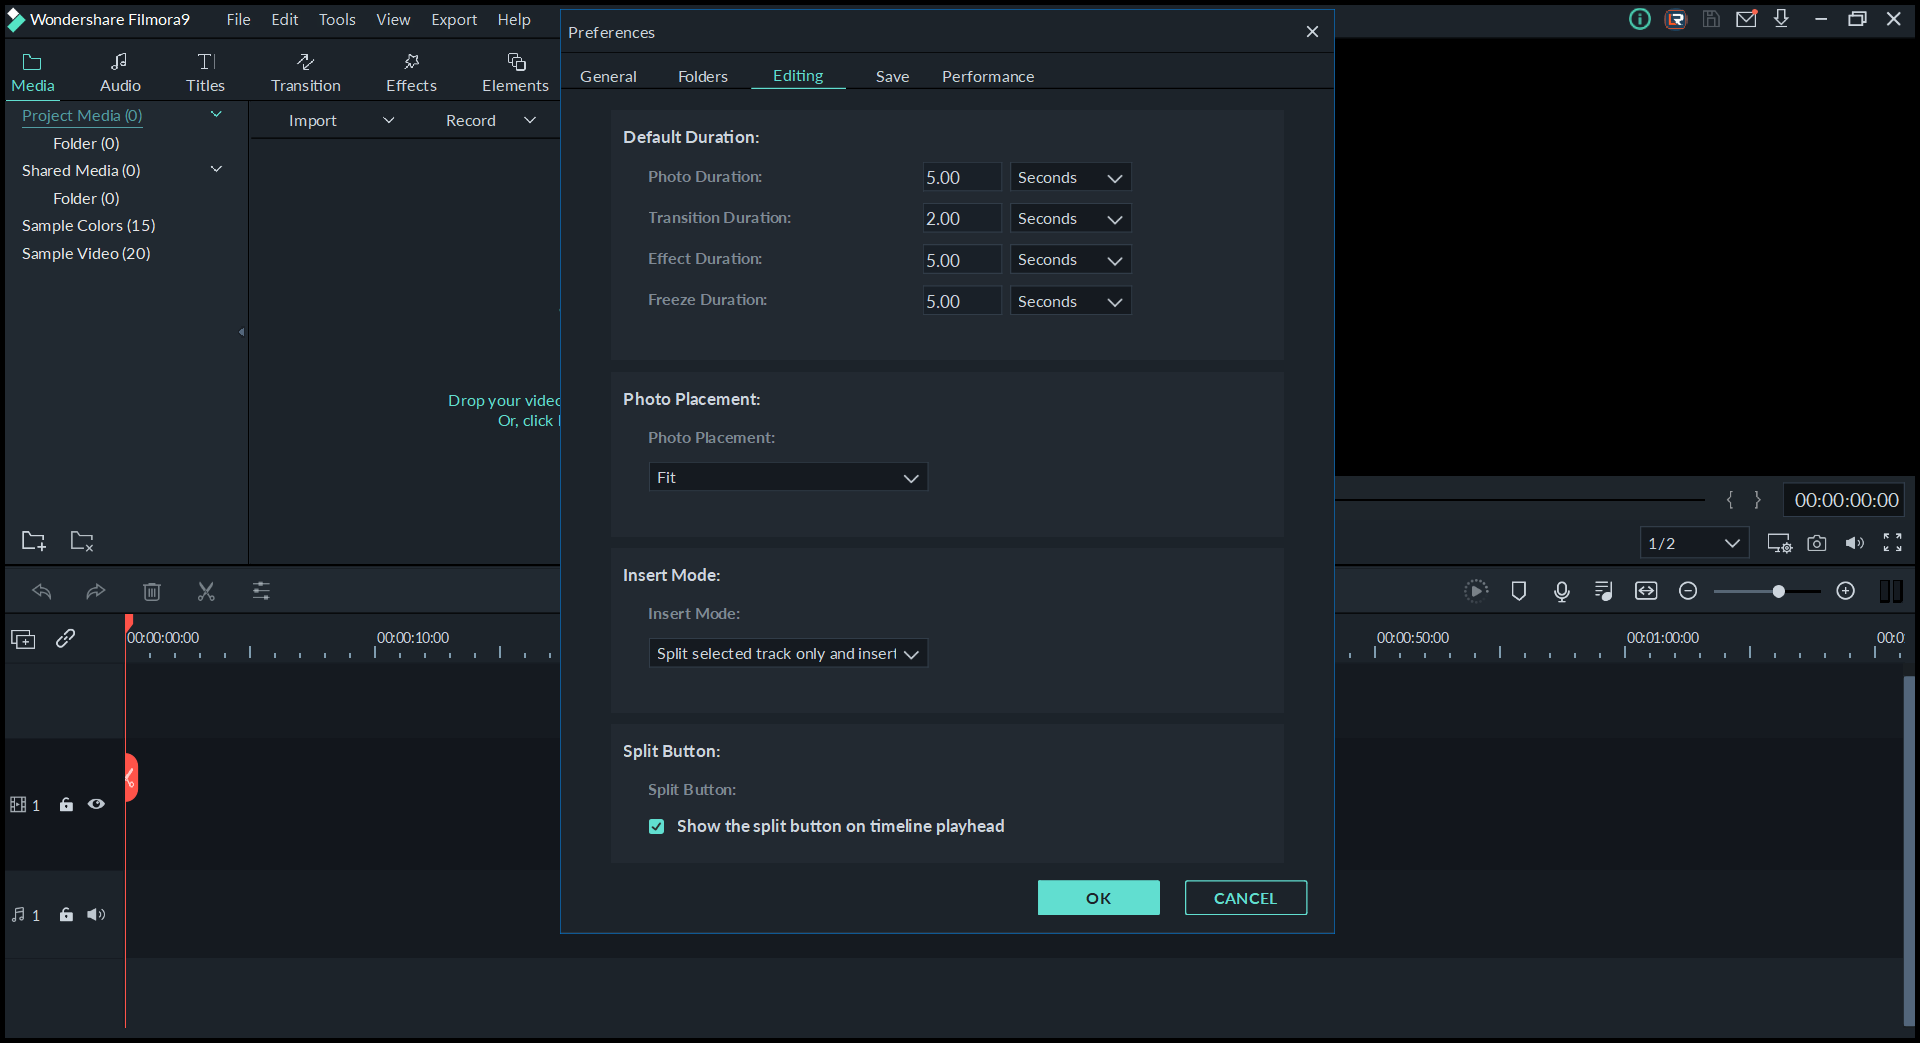Switch to the Folders tab
The width and height of the screenshot is (1920, 1043).
703,76
